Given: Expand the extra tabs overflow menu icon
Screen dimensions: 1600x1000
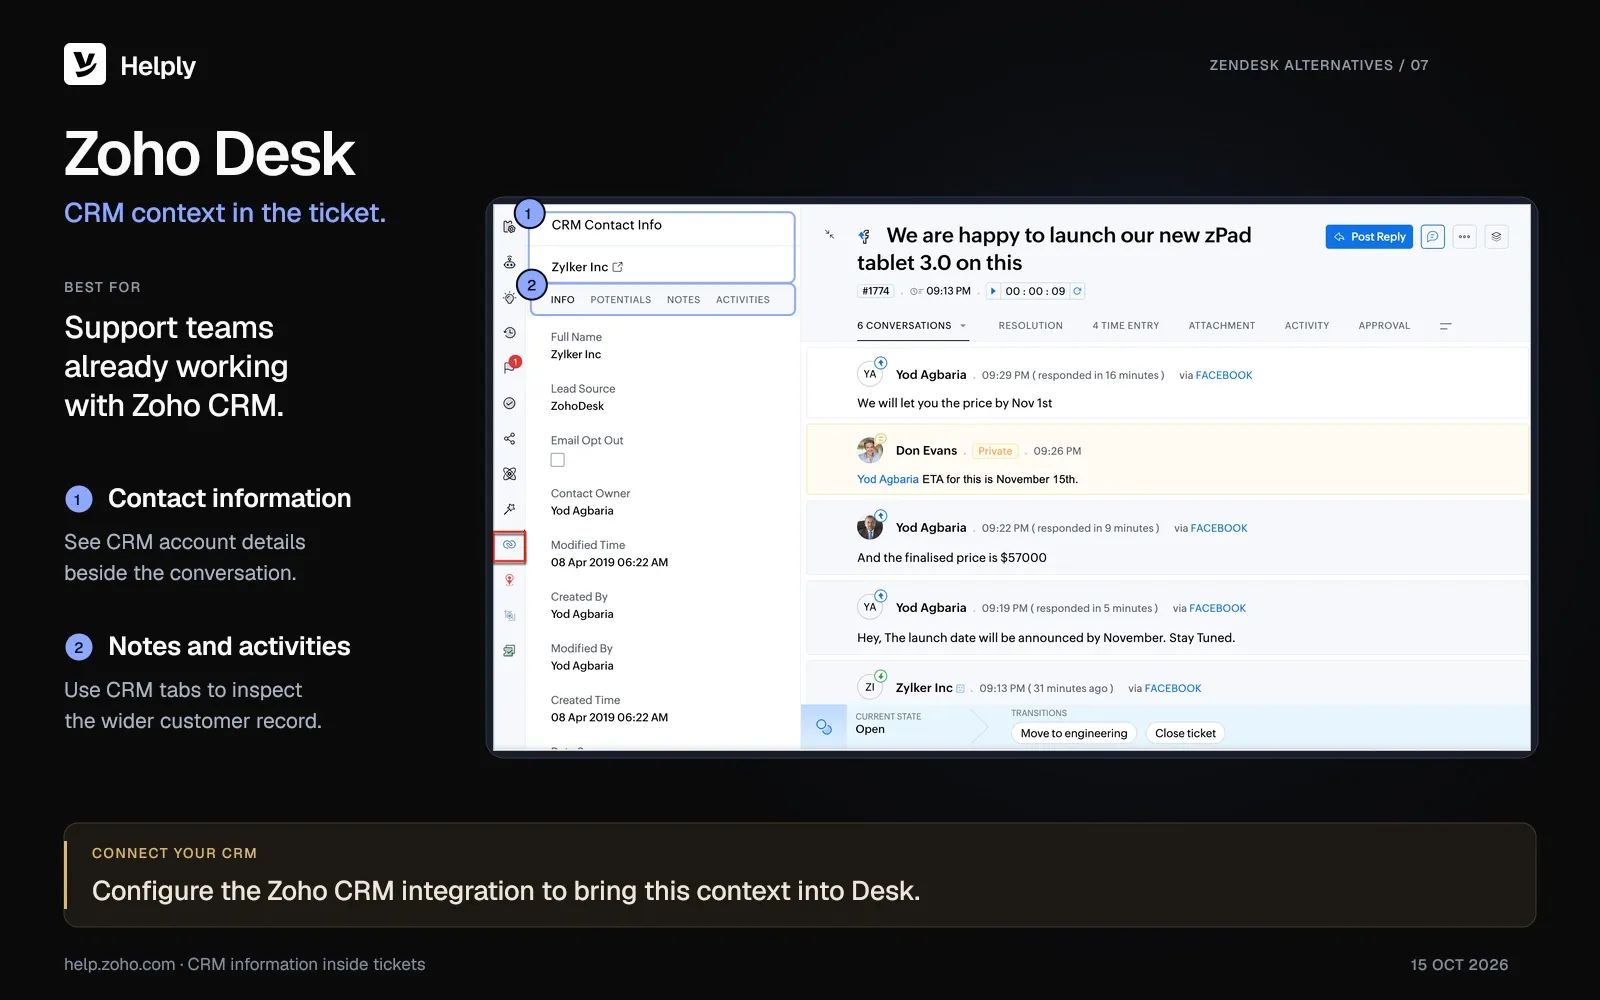Looking at the screenshot, I should tap(1445, 326).
